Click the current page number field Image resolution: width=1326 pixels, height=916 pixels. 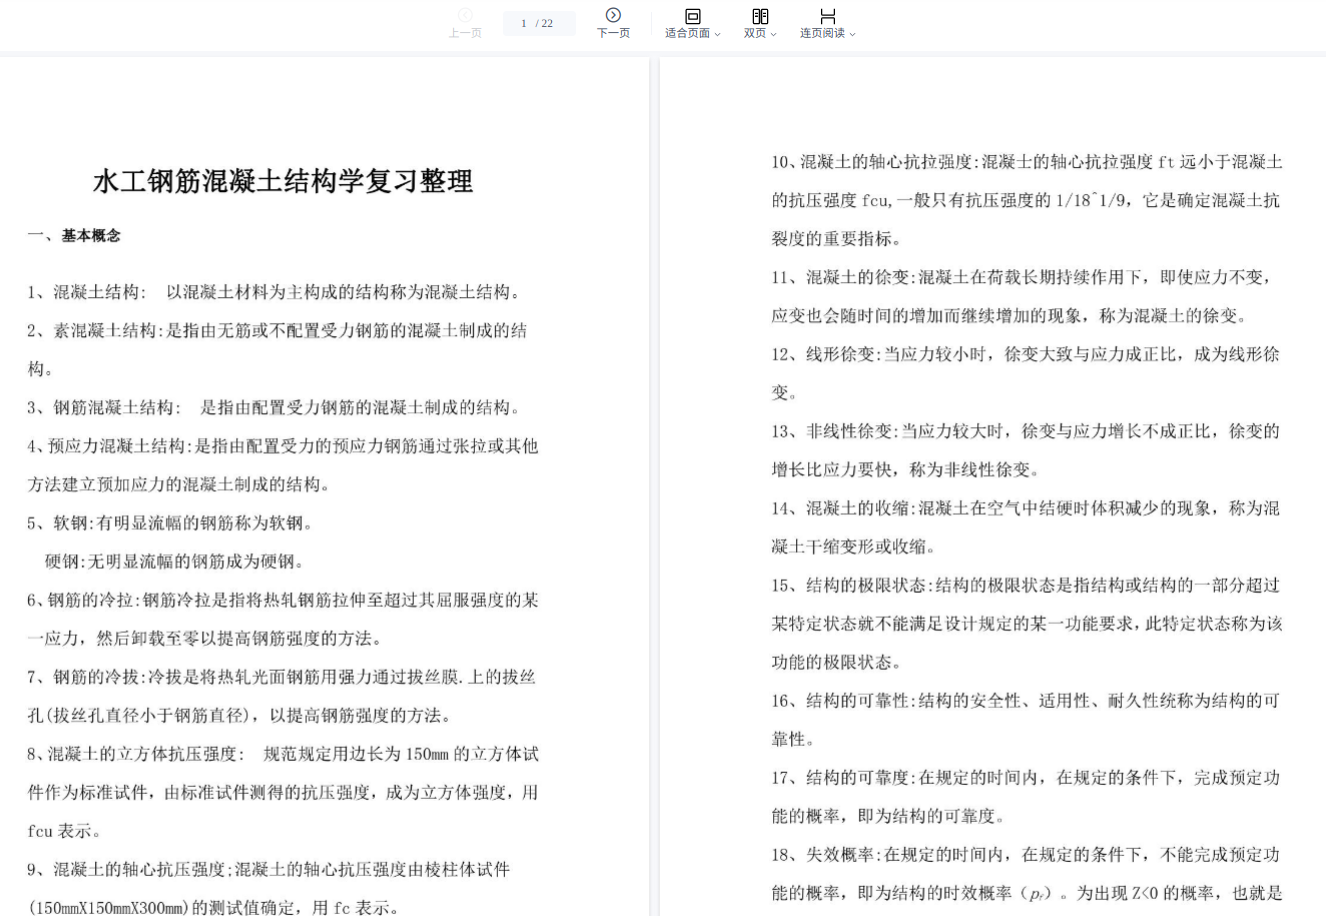524,23
